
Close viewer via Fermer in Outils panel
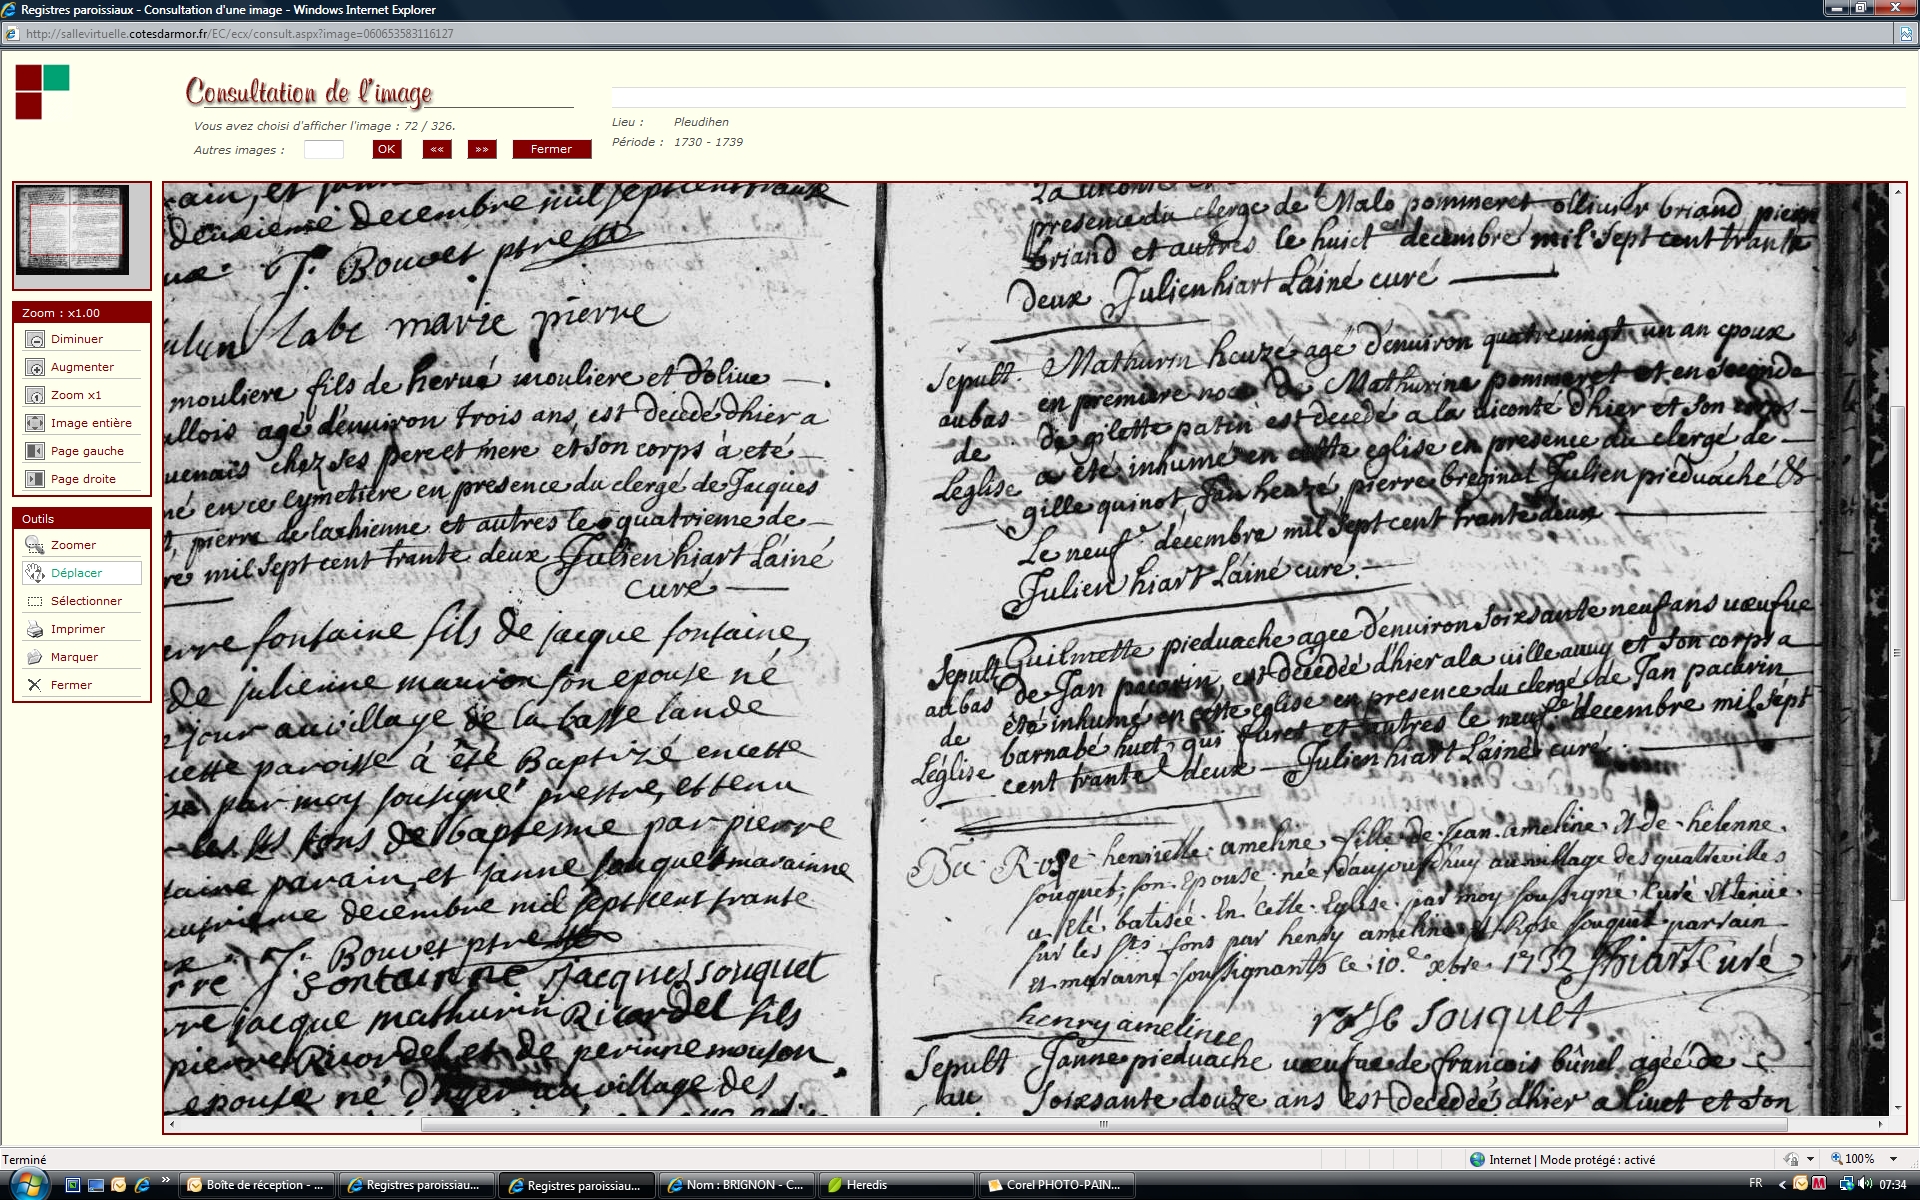(36, 686)
